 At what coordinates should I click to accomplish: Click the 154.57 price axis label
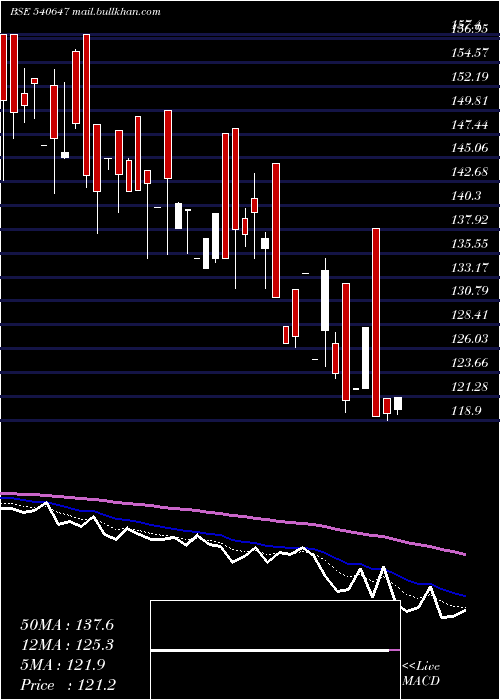coord(470,53)
